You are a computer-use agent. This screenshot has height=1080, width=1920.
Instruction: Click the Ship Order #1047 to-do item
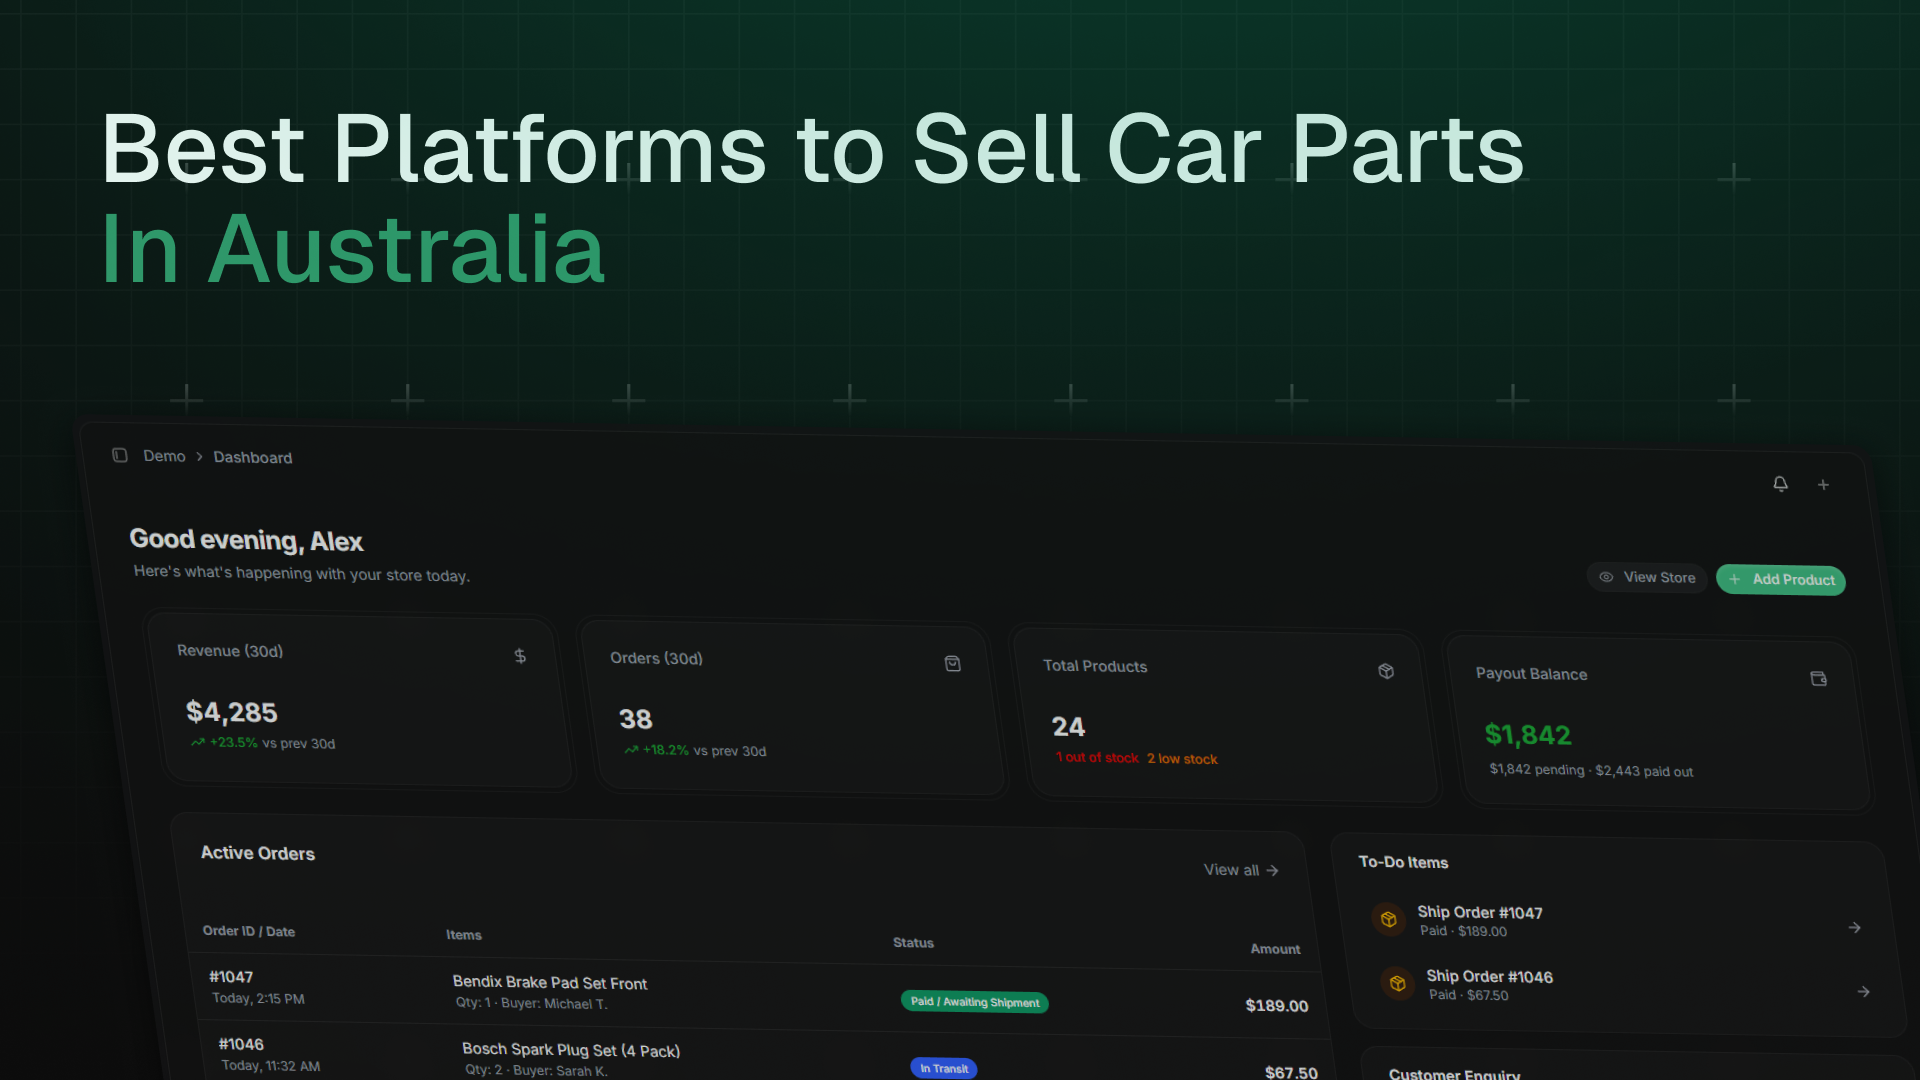pyautogui.click(x=1616, y=921)
